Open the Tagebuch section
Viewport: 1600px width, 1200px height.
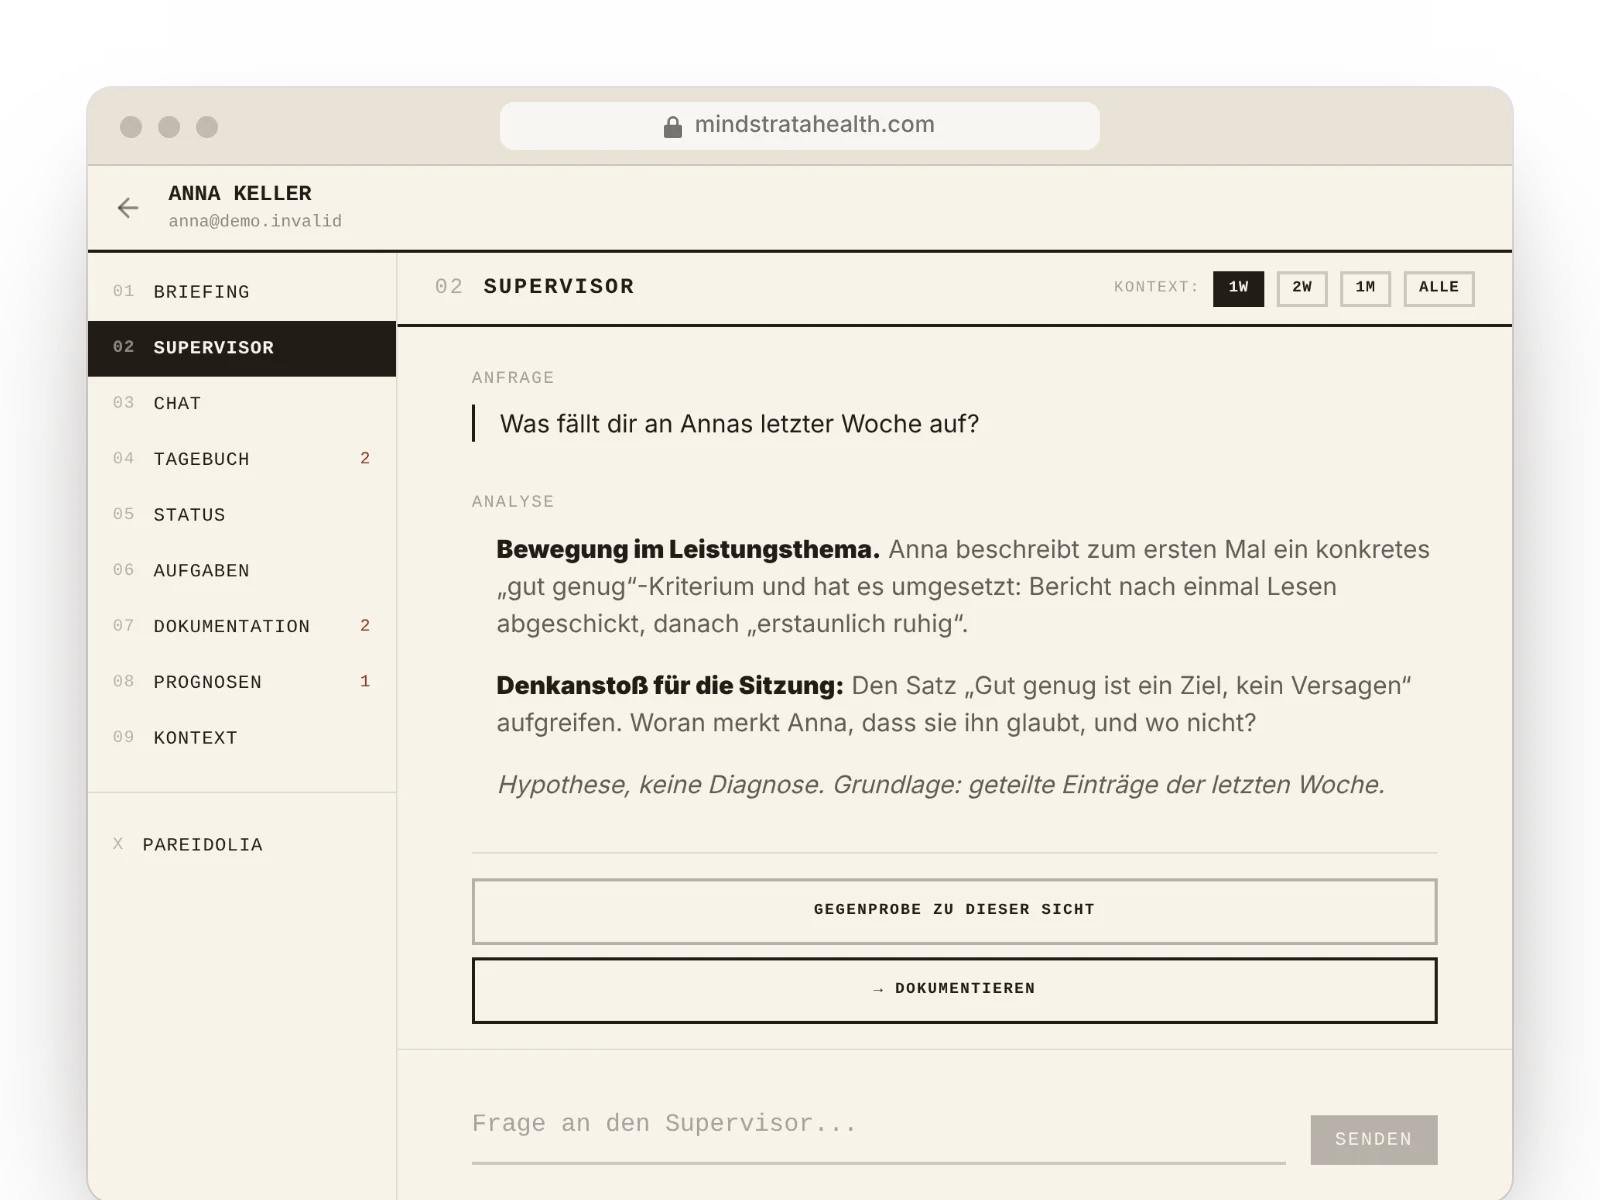[x=242, y=459]
